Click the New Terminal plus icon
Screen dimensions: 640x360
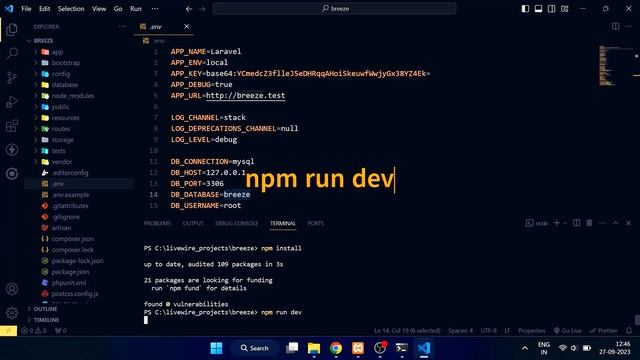point(556,223)
